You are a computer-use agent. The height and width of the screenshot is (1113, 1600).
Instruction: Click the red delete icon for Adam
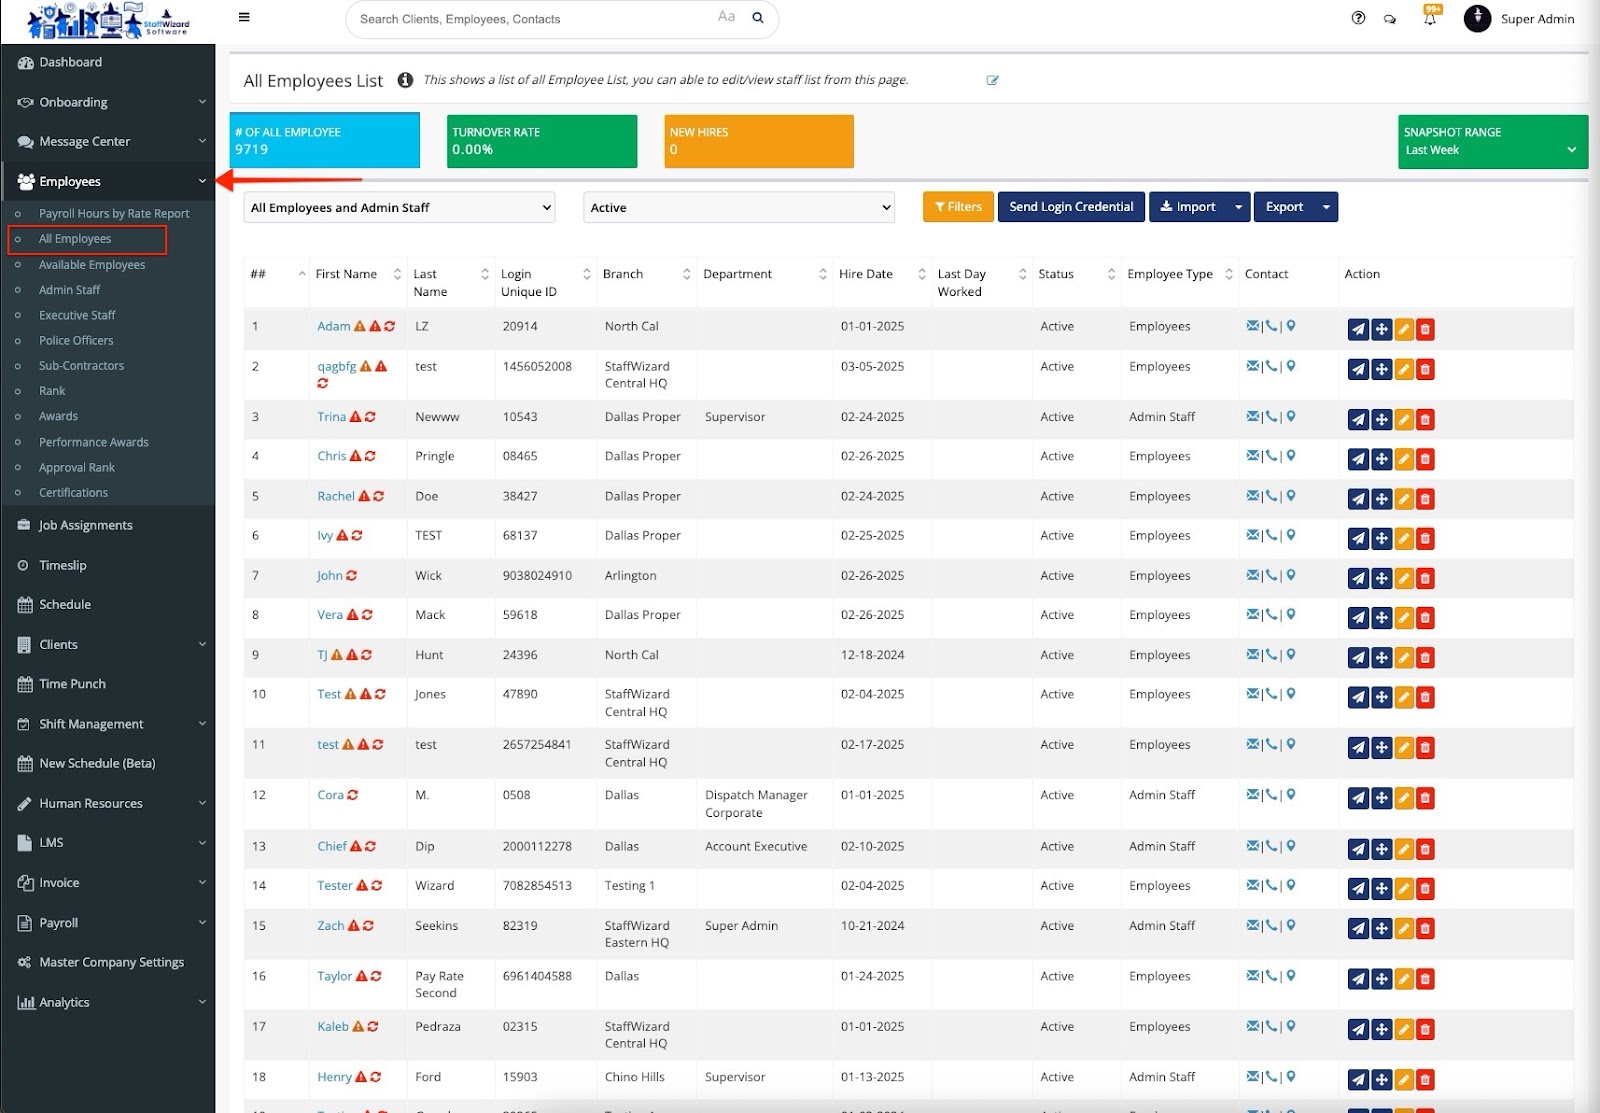click(x=1426, y=329)
